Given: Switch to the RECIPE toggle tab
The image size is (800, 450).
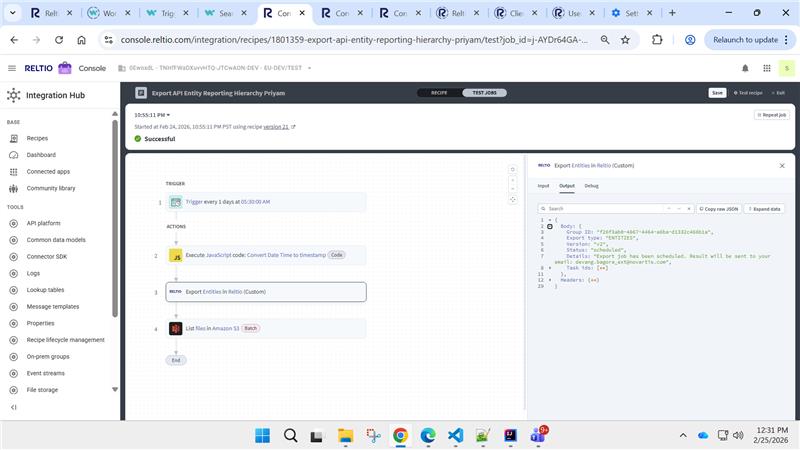Looking at the screenshot, I should [439, 93].
